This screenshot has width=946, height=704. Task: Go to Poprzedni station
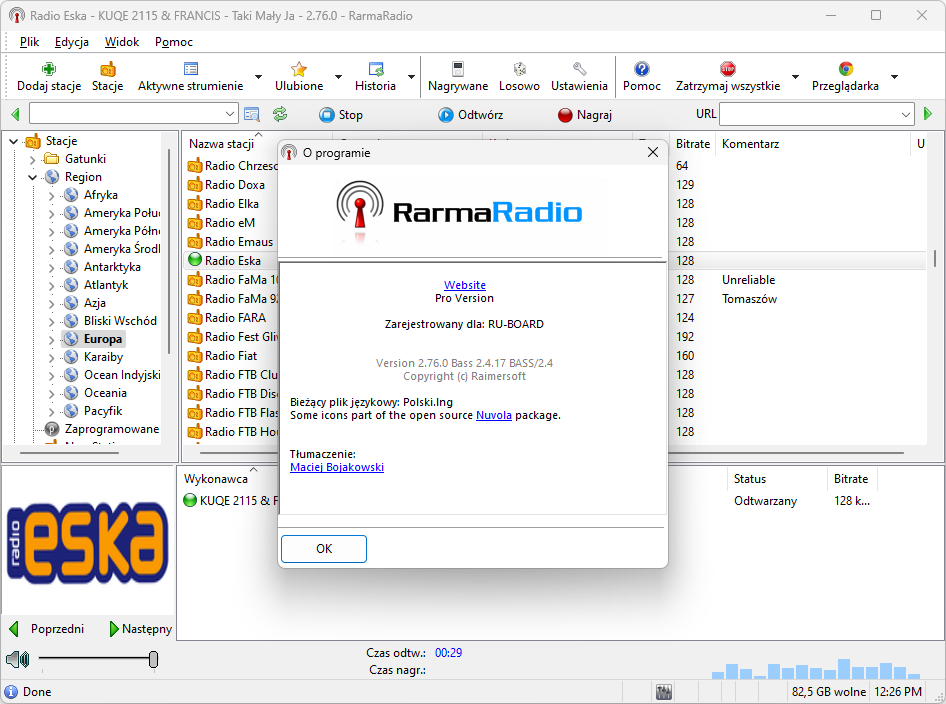click(x=47, y=629)
